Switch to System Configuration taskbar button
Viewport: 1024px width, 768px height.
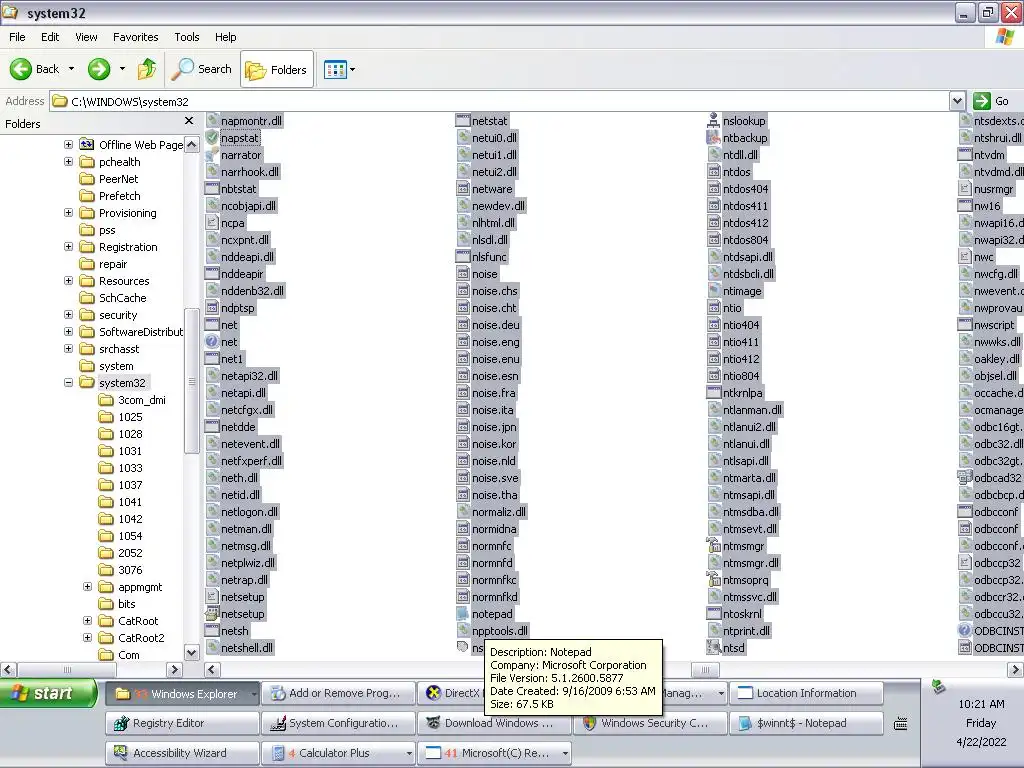tap(338, 723)
